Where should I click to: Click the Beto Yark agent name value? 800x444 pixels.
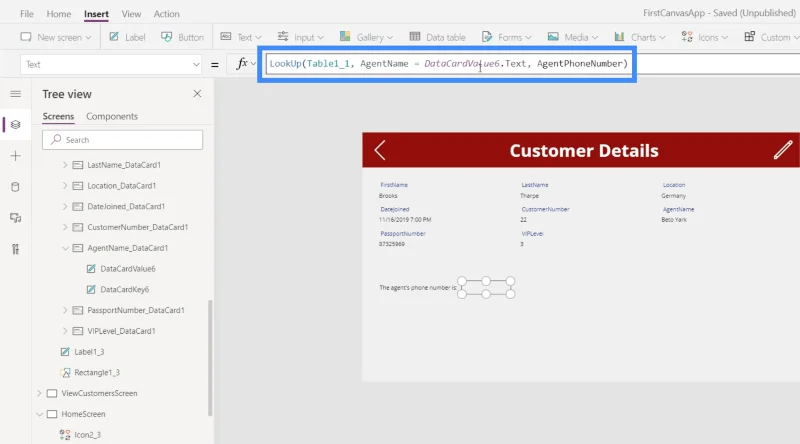[x=674, y=219]
